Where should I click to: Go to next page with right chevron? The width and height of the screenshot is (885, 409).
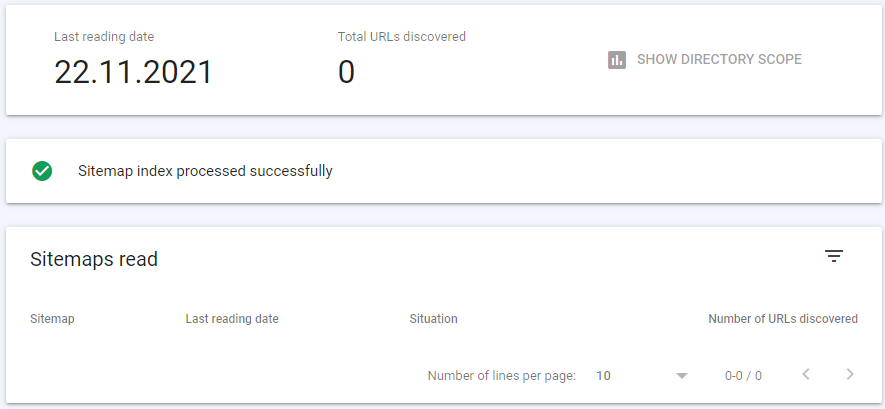click(850, 373)
